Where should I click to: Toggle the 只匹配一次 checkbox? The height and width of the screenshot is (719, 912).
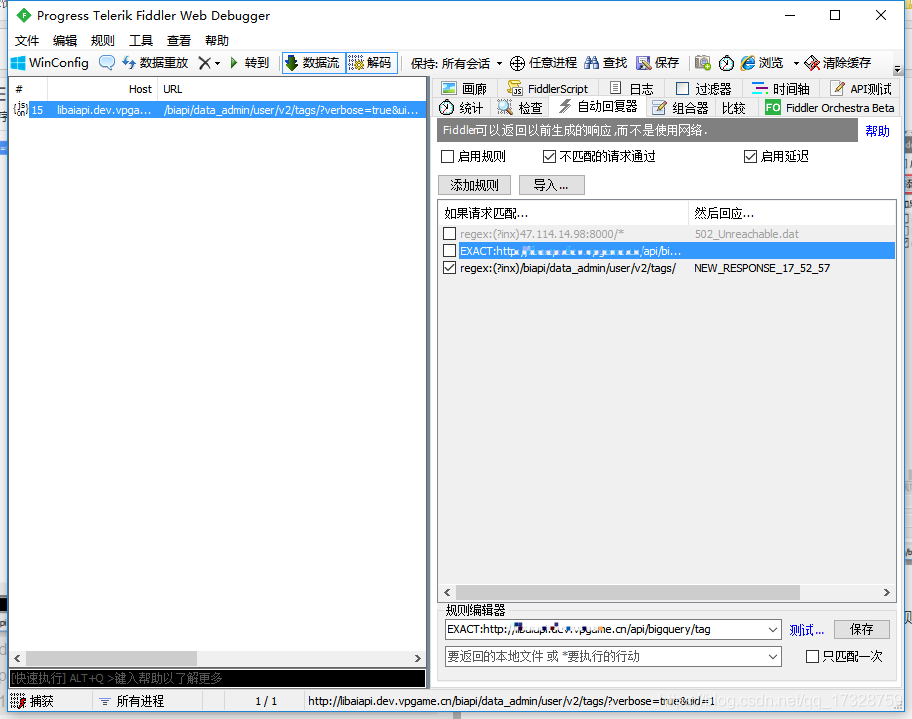(x=812, y=657)
